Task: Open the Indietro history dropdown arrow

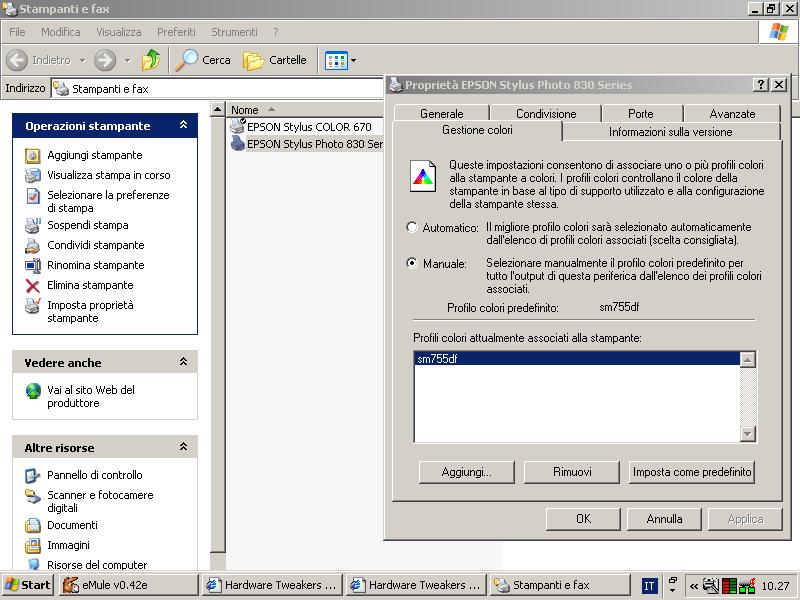Action: (x=82, y=61)
